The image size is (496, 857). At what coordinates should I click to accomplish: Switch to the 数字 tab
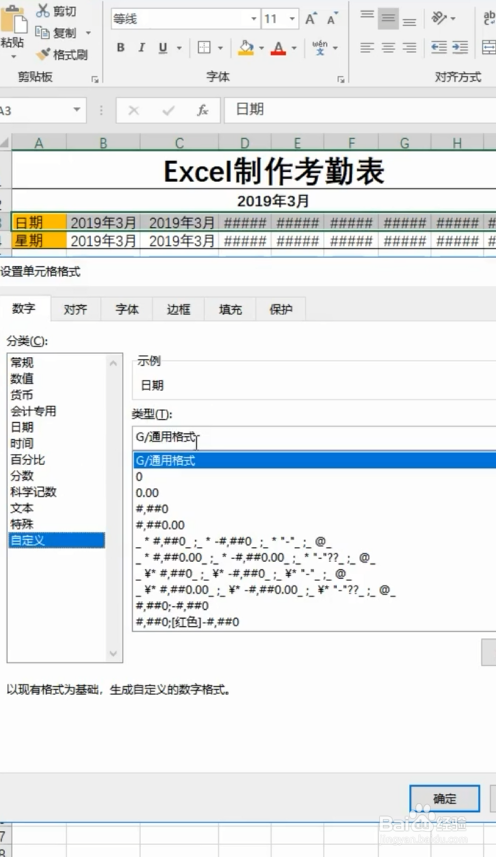pyautogui.click(x=24, y=309)
